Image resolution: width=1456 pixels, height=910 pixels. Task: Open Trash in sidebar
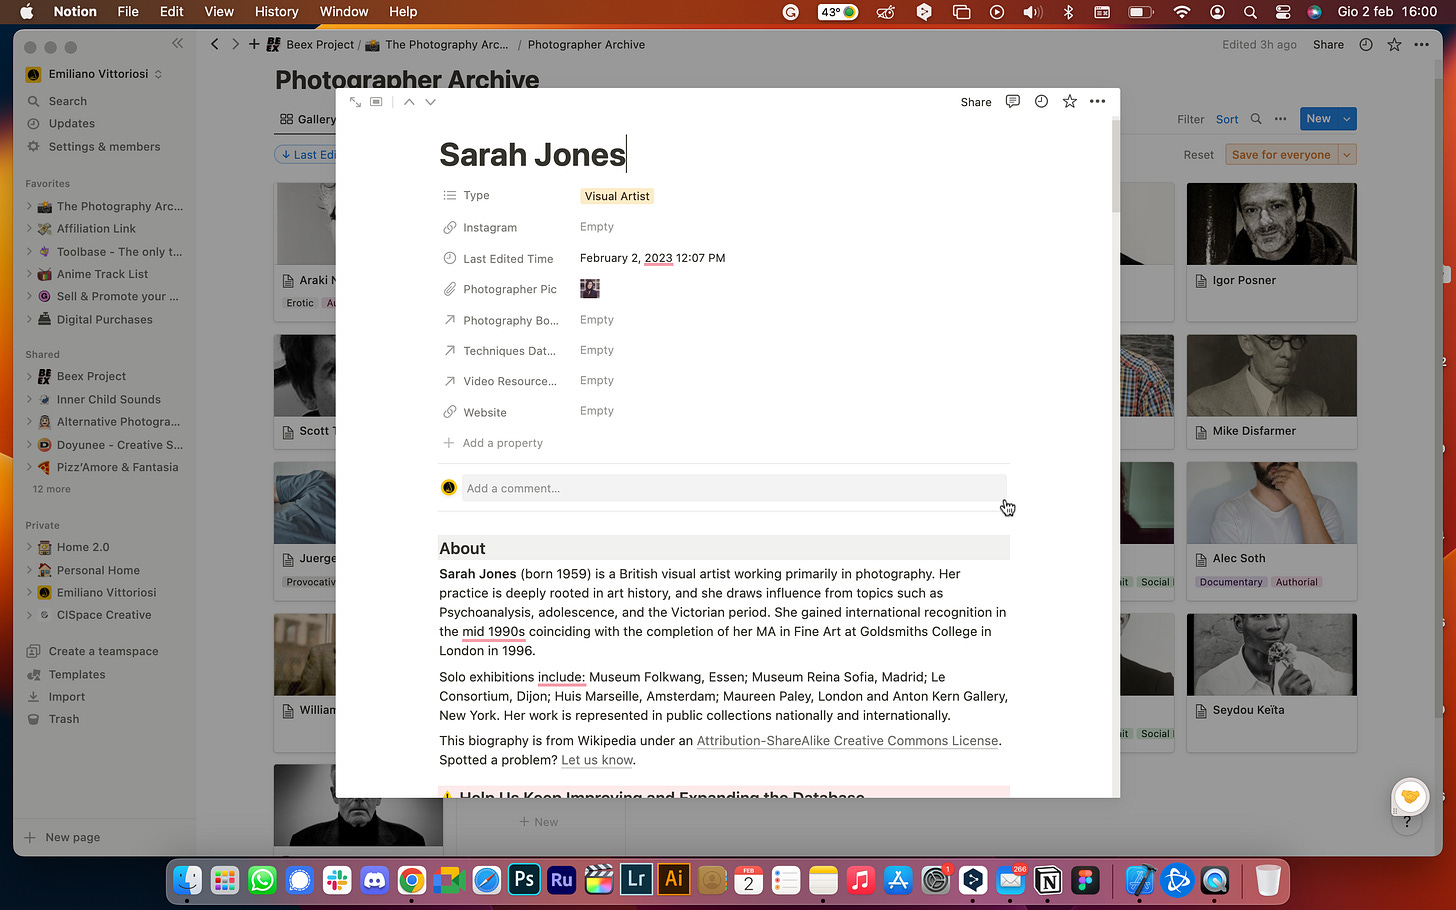pyautogui.click(x=64, y=719)
